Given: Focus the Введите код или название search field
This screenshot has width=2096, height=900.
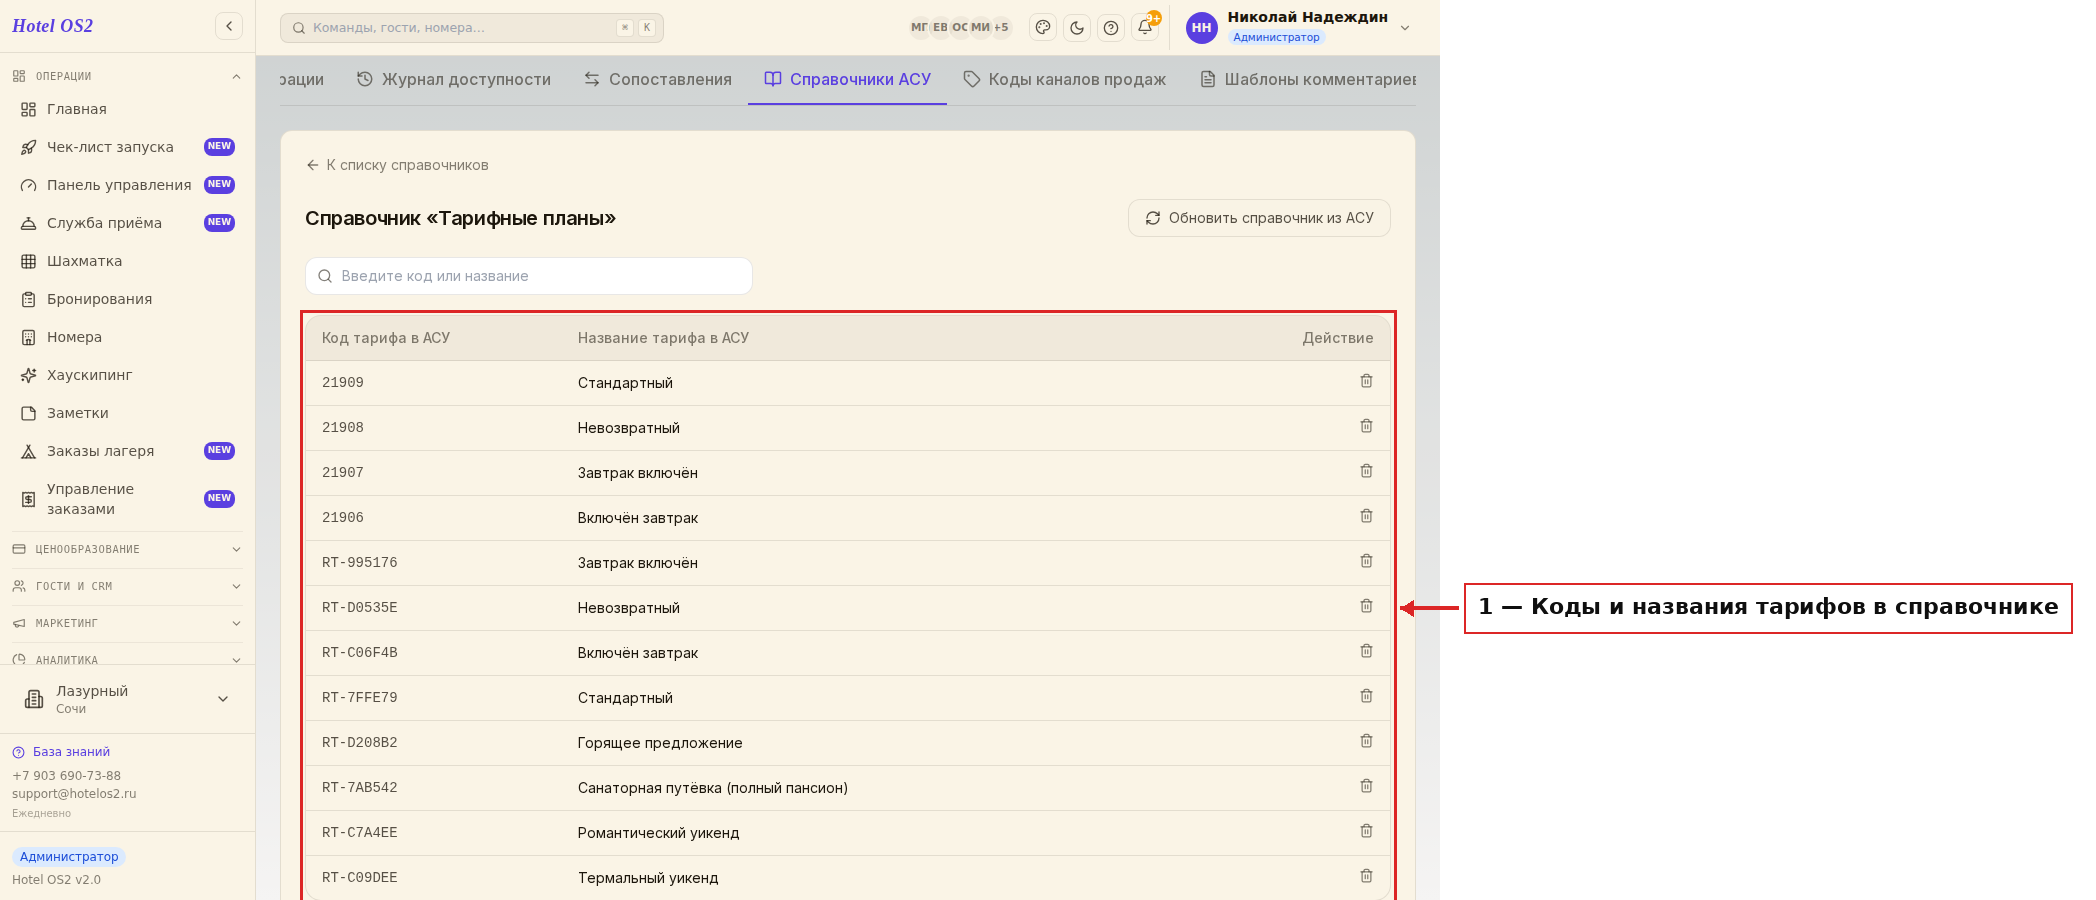Looking at the screenshot, I should click(529, 276).
